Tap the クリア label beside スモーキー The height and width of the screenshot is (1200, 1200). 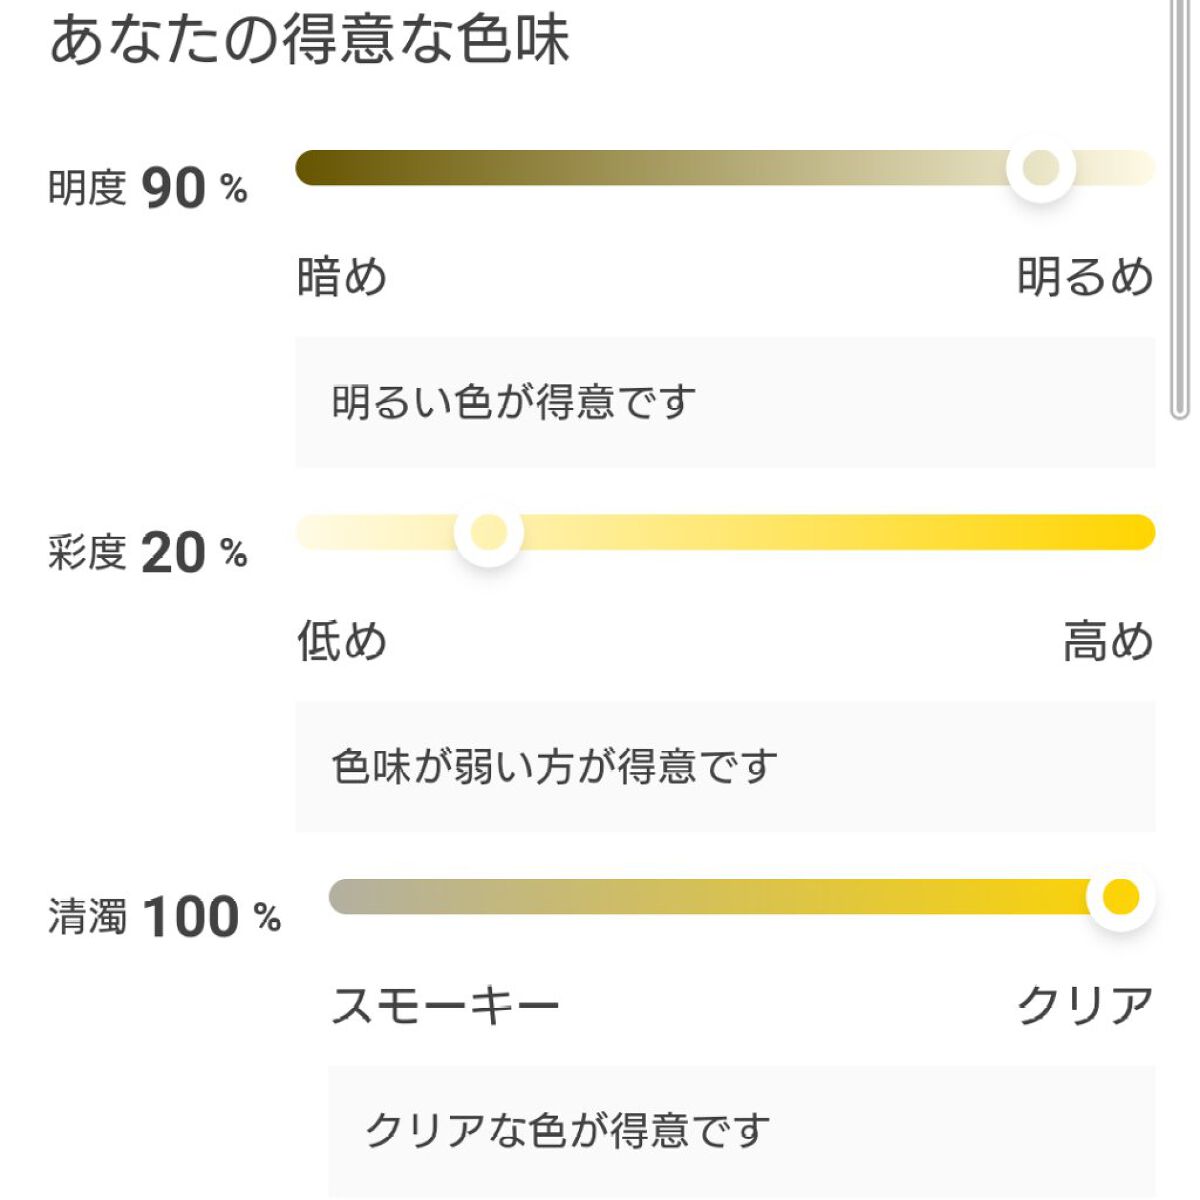(1085, 1006)
